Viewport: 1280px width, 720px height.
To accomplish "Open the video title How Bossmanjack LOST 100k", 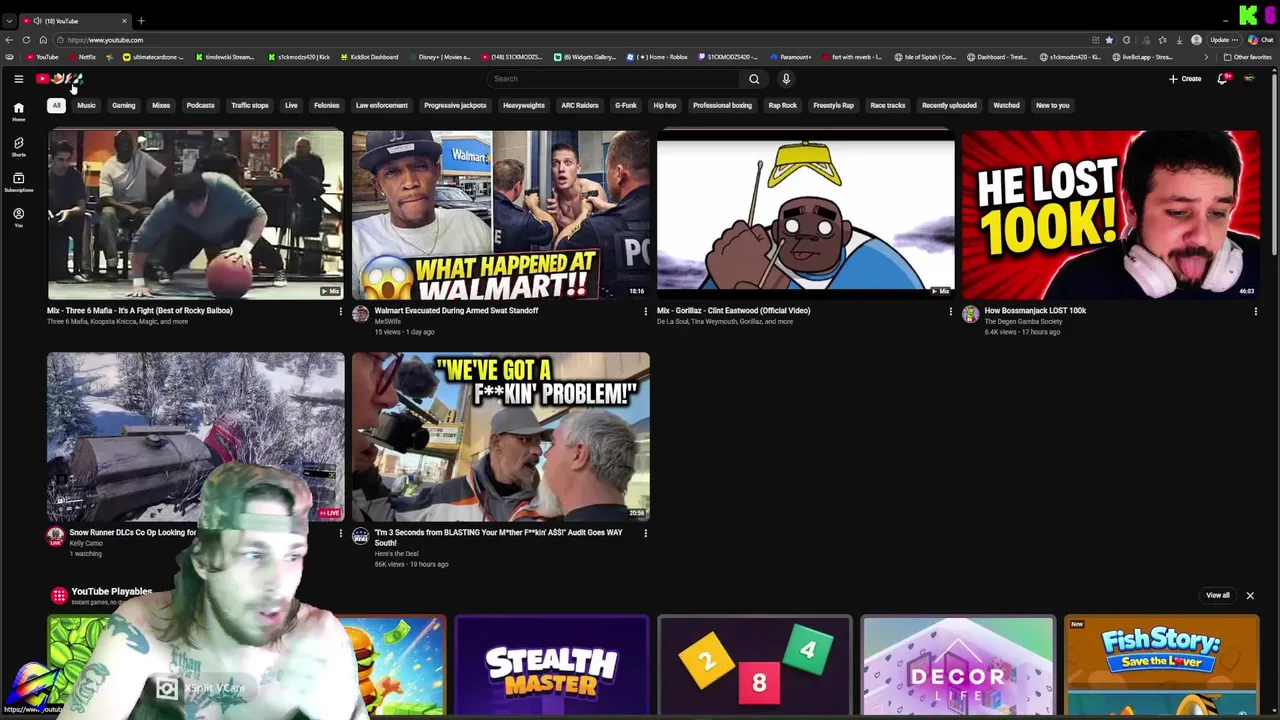I will coord(1035,311).
